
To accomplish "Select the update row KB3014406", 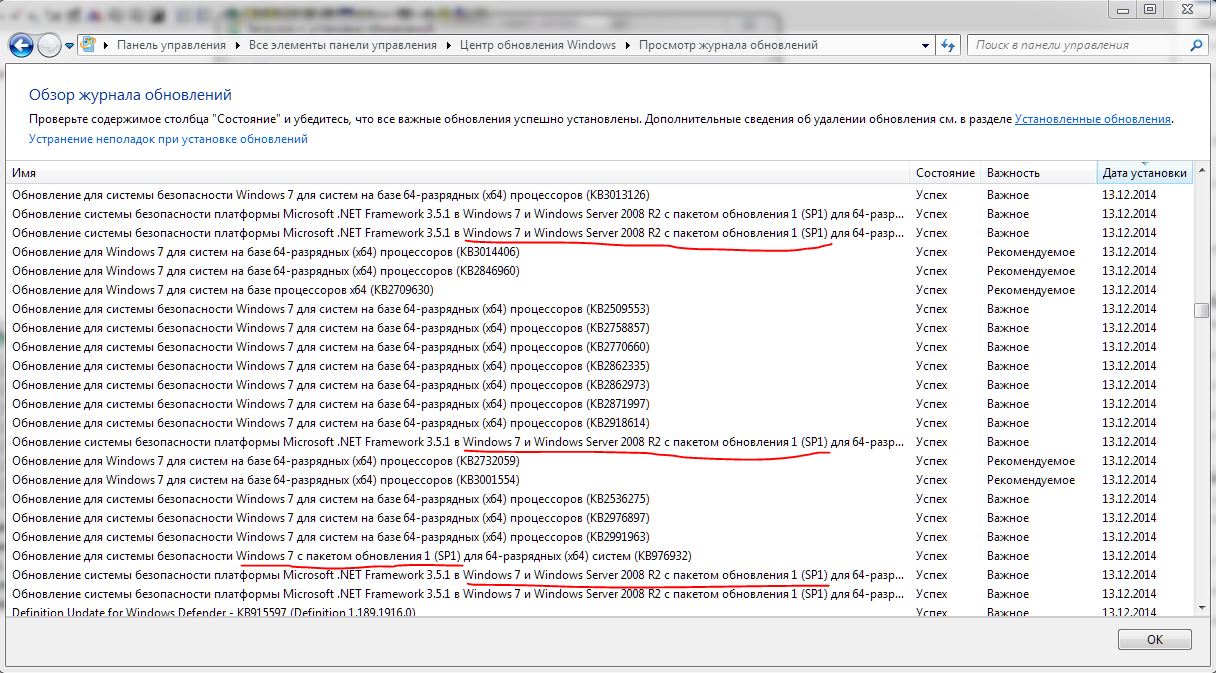I will pyautogui.click(x=600, y=252).
